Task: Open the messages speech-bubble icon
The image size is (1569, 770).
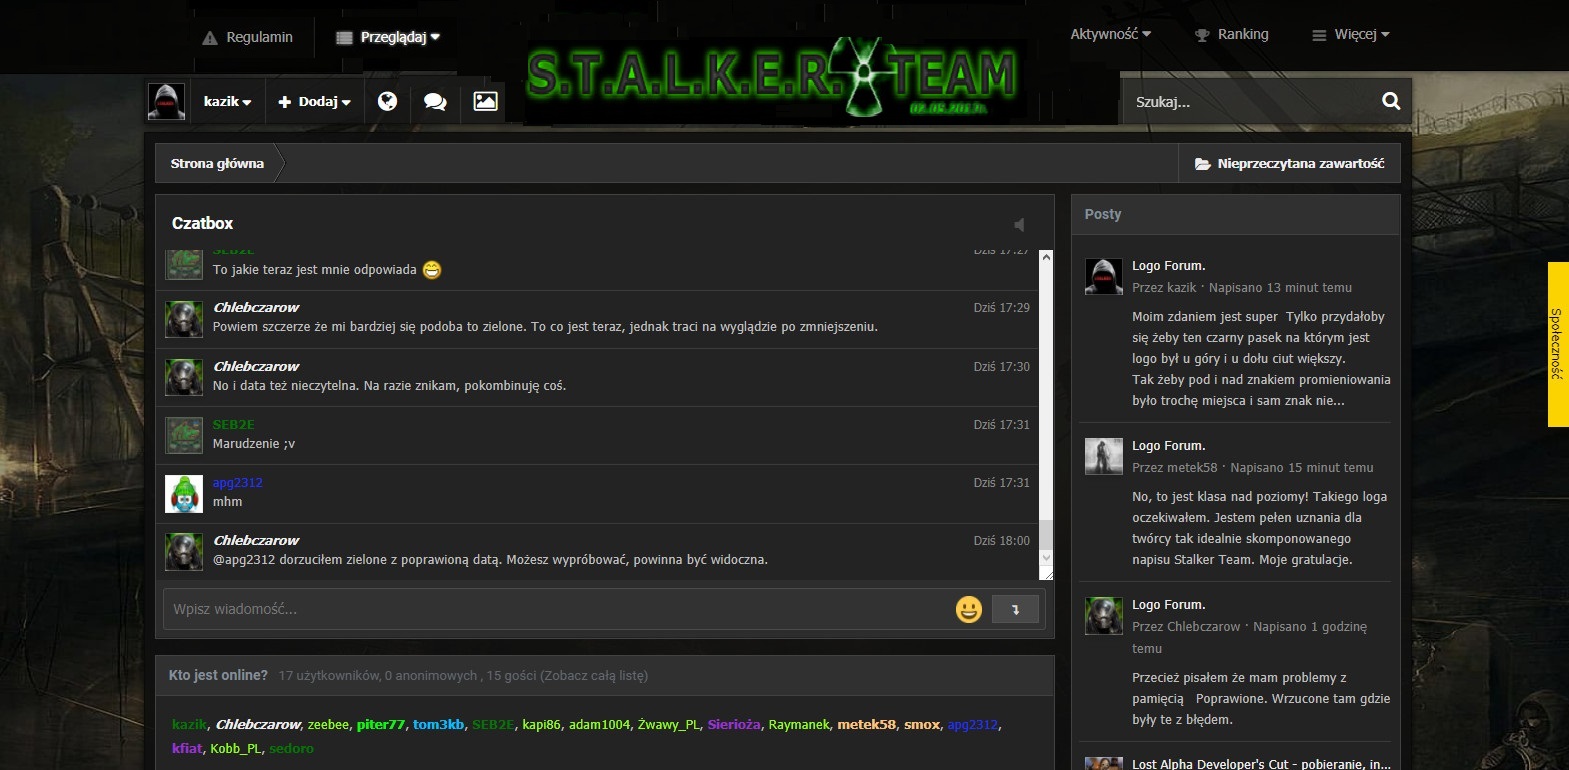Action: point(435,101)
